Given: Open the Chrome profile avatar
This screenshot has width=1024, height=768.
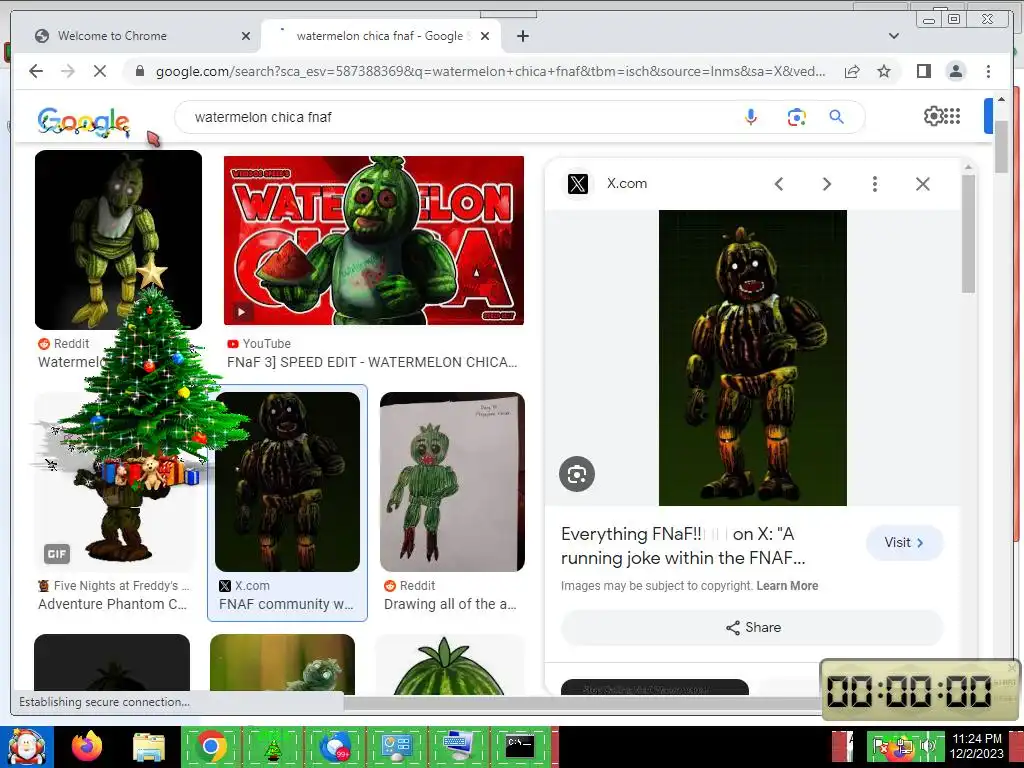Looking at the screenshot, I should (x=955, y=71).
